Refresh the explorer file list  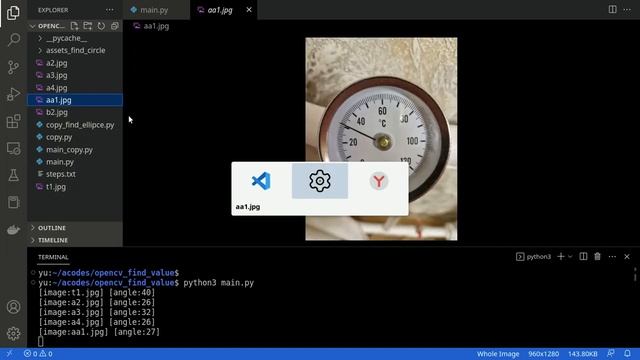101,26
